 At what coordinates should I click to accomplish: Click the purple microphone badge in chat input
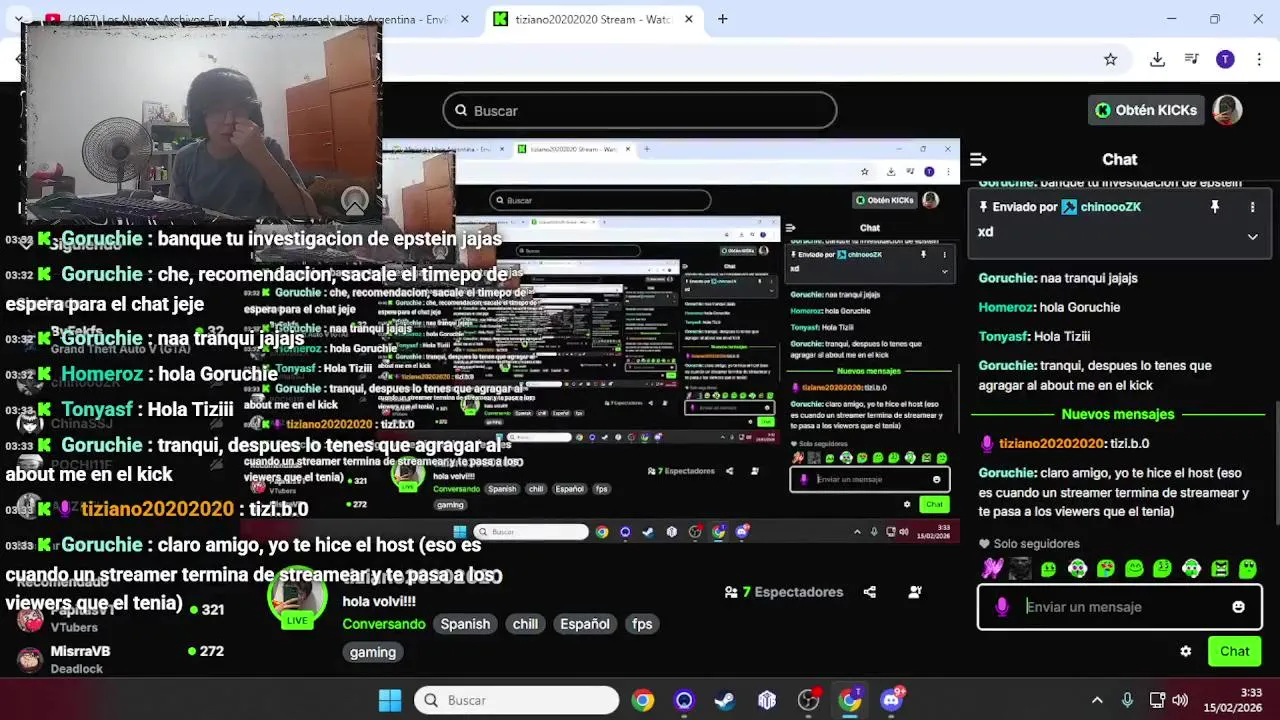coord(1002,607)
